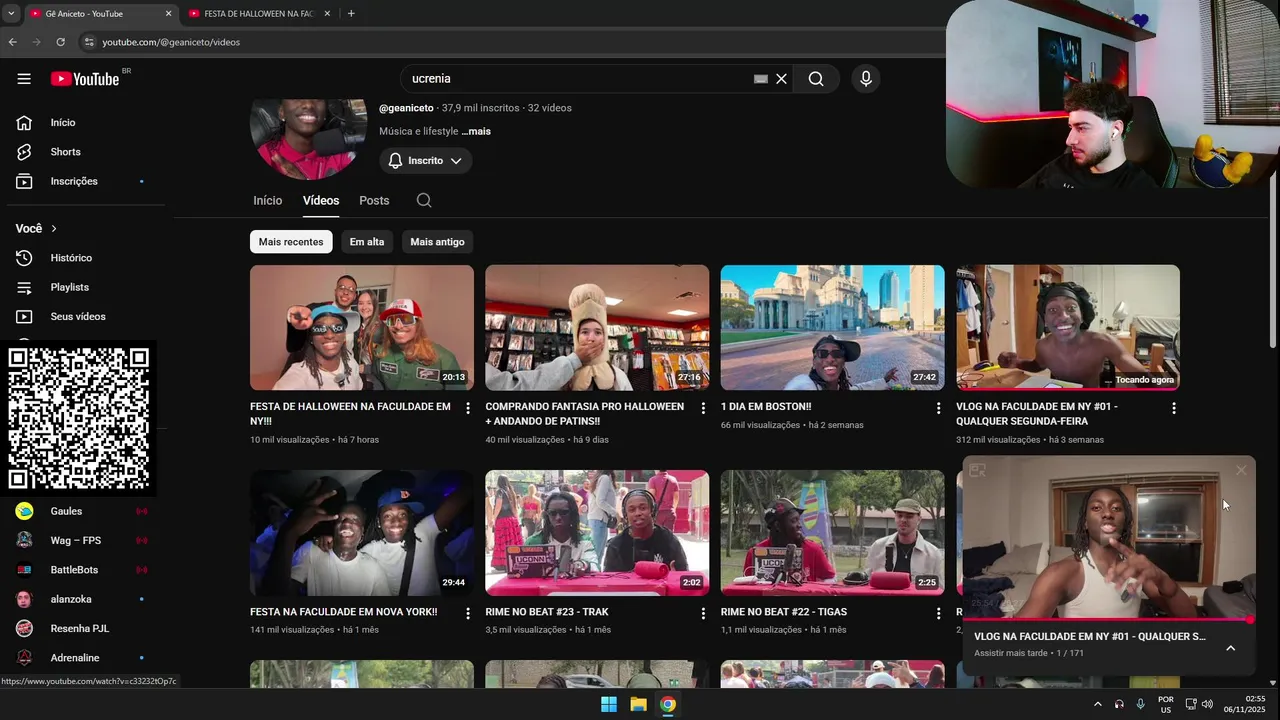1280x720 pixels.
Task: Expand channel description with ...mais
Action: coord(476,131)
